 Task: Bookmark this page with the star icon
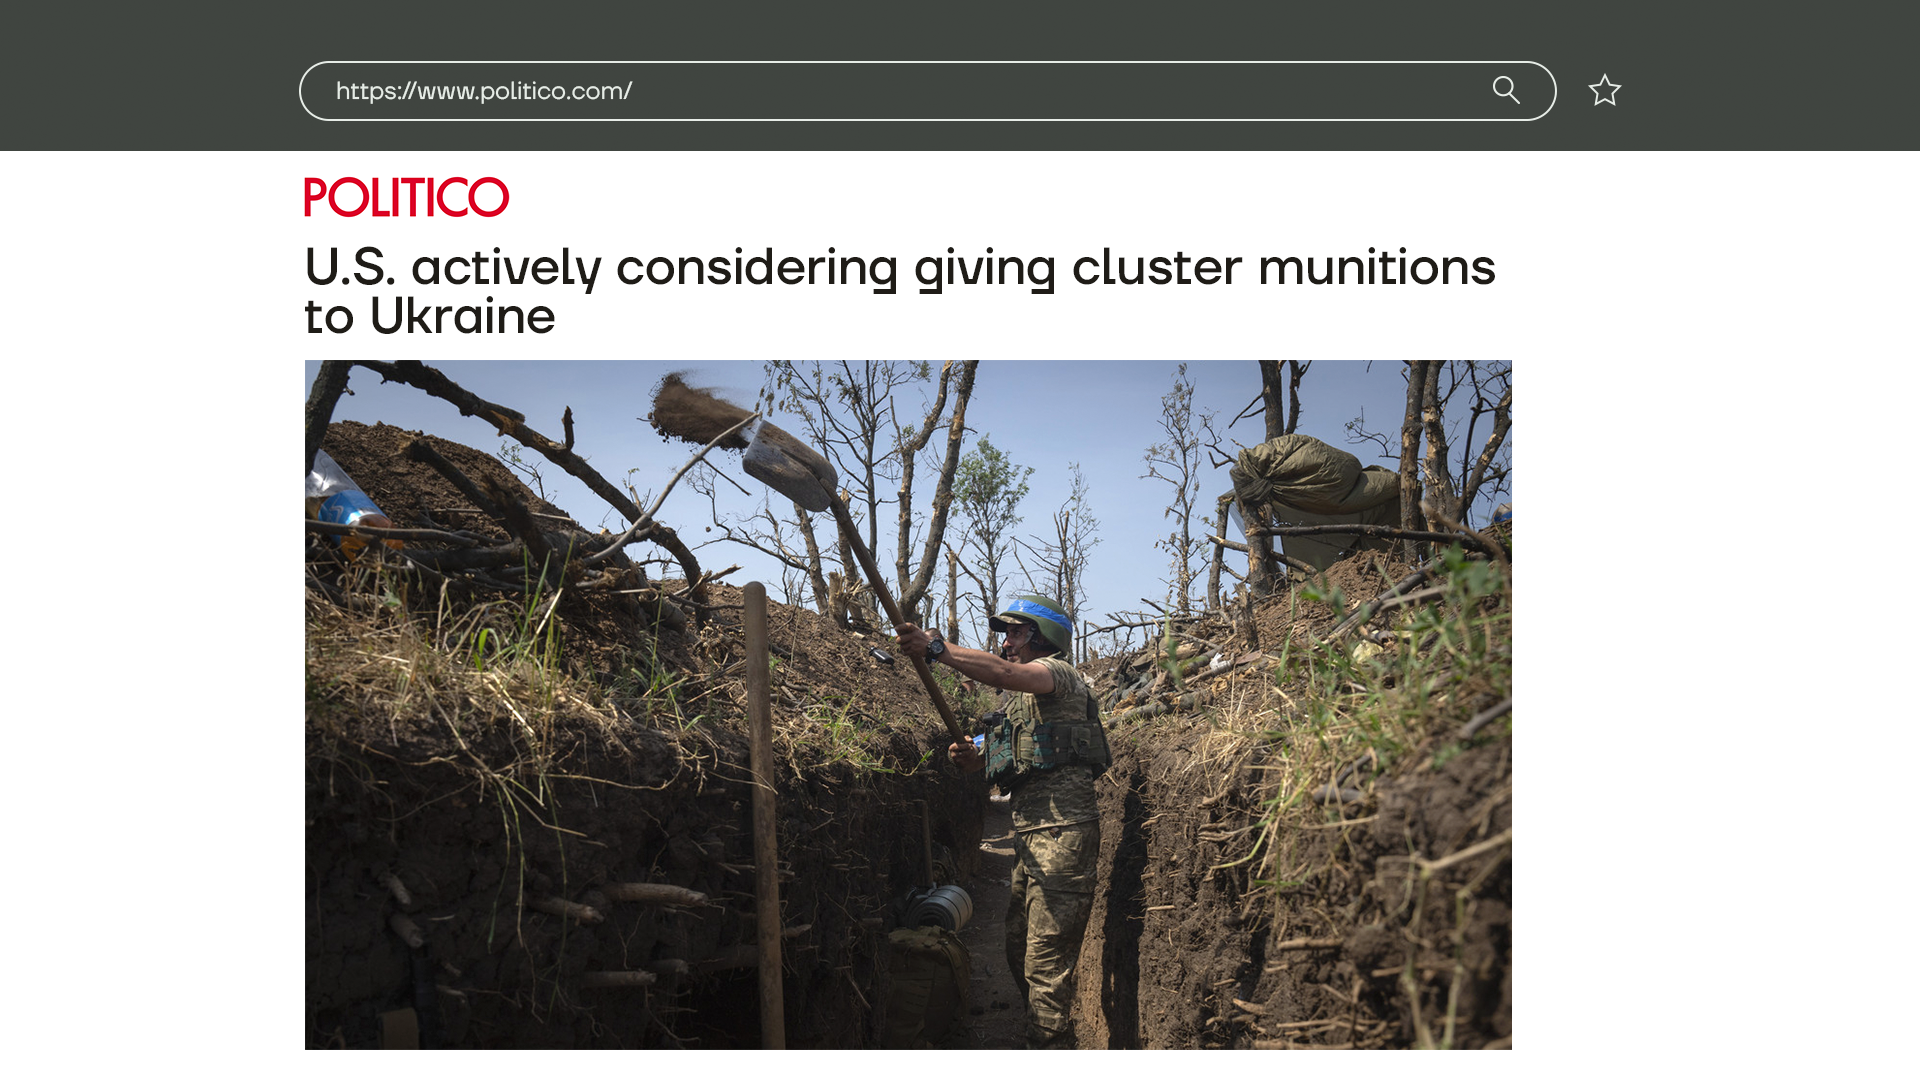click(x=1605, y=91)
